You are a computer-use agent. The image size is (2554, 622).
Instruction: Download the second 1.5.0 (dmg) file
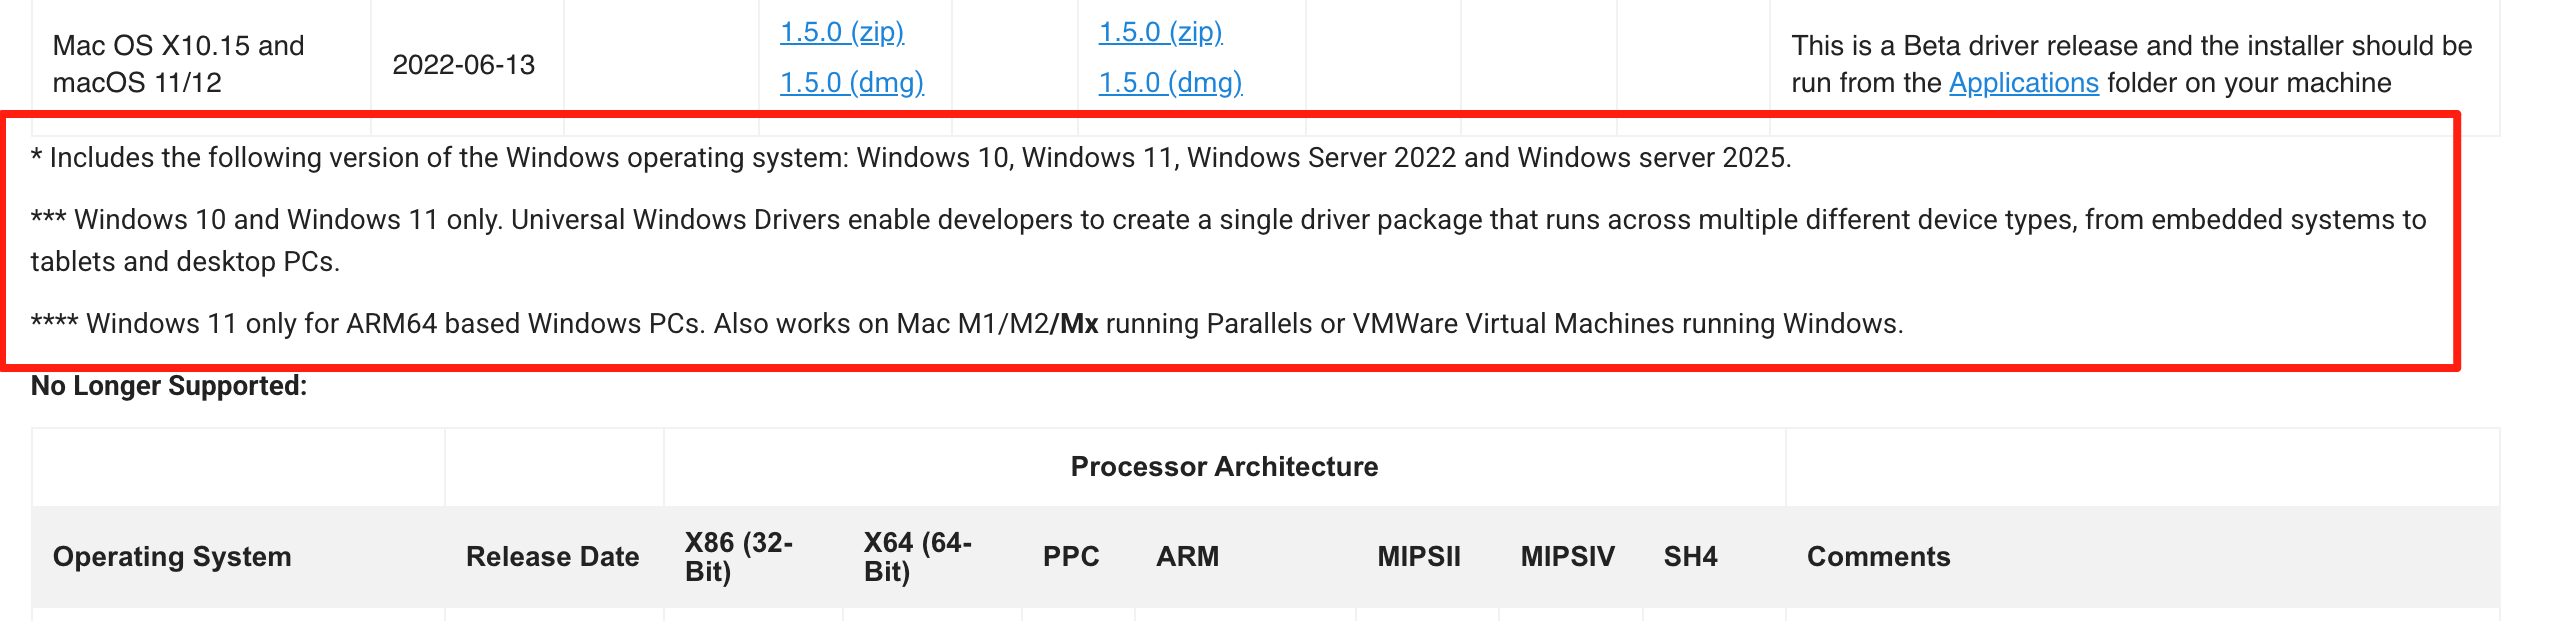coord(1170,84)
